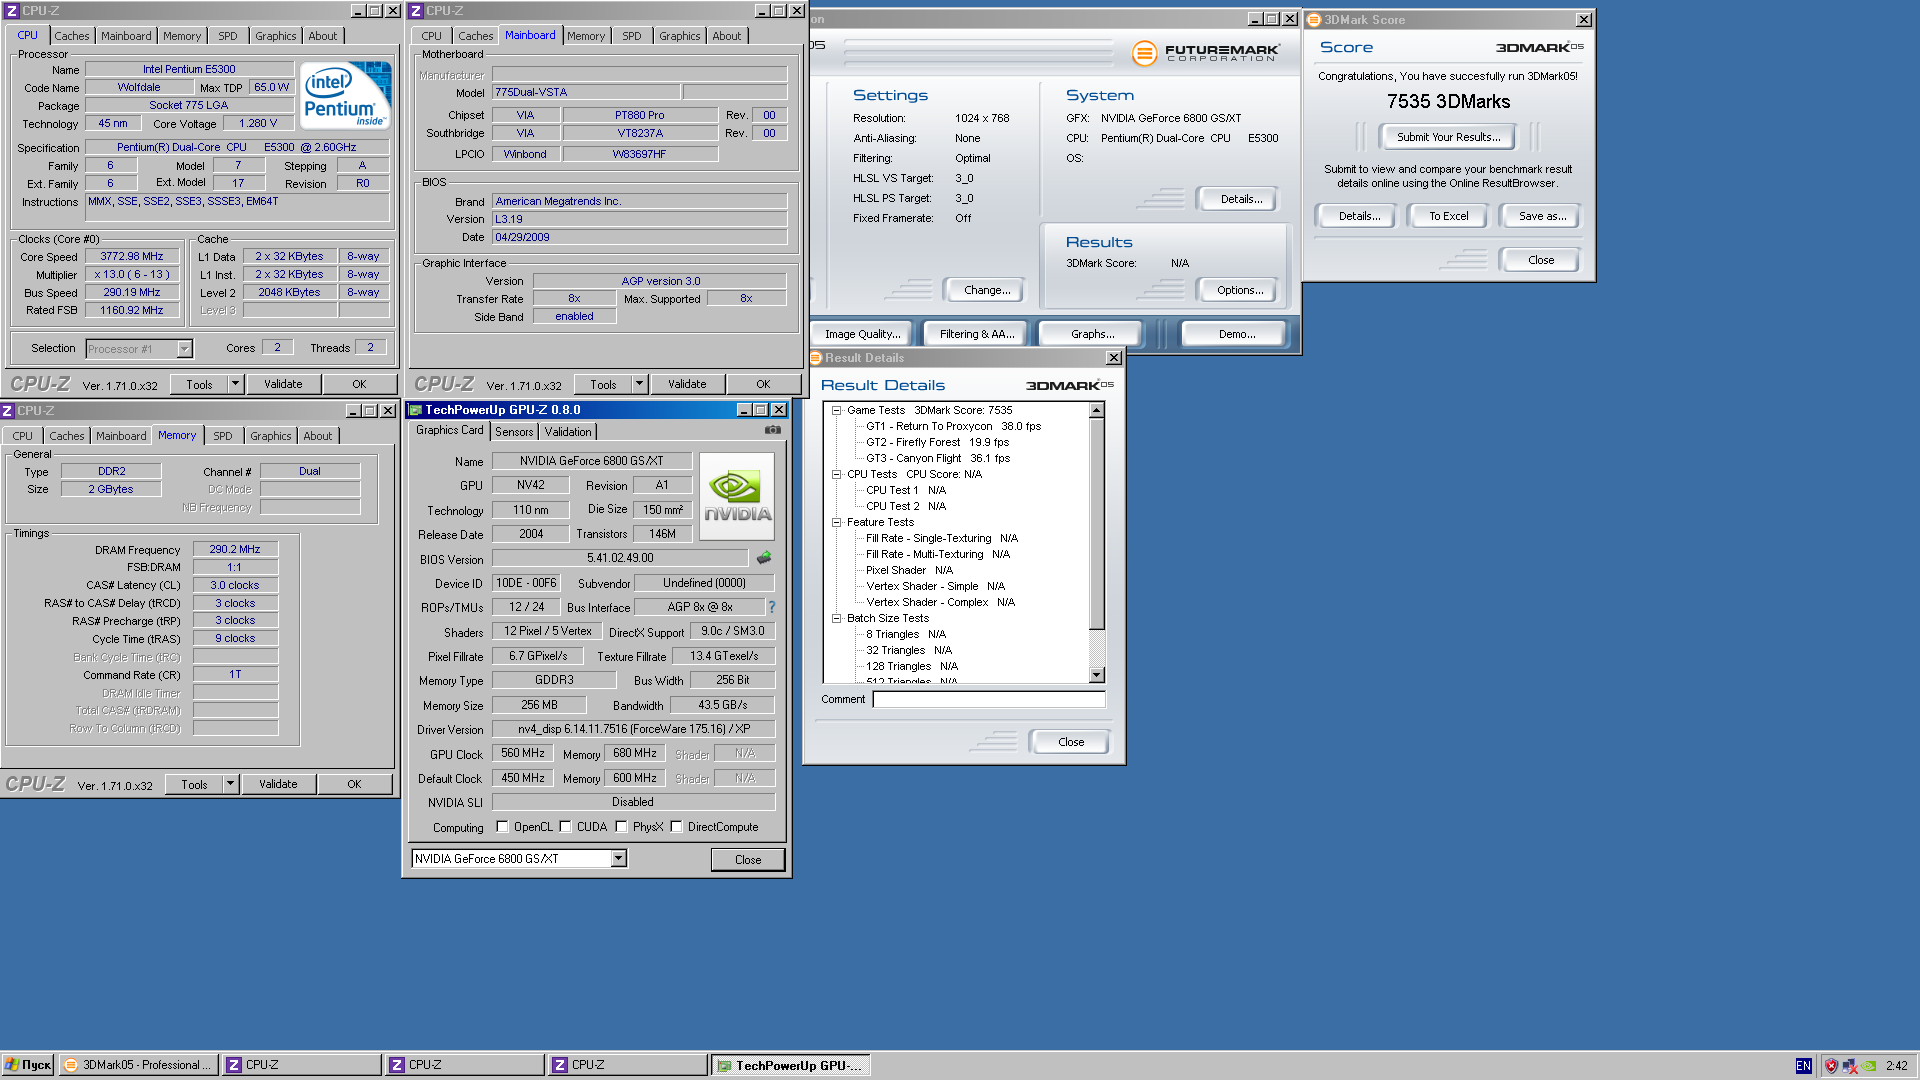Open Tools dropdown arrow in CPU-Z Memory window
Image resolution: width=1920 pixels, height=1080 pixels.
pos(230,784)
